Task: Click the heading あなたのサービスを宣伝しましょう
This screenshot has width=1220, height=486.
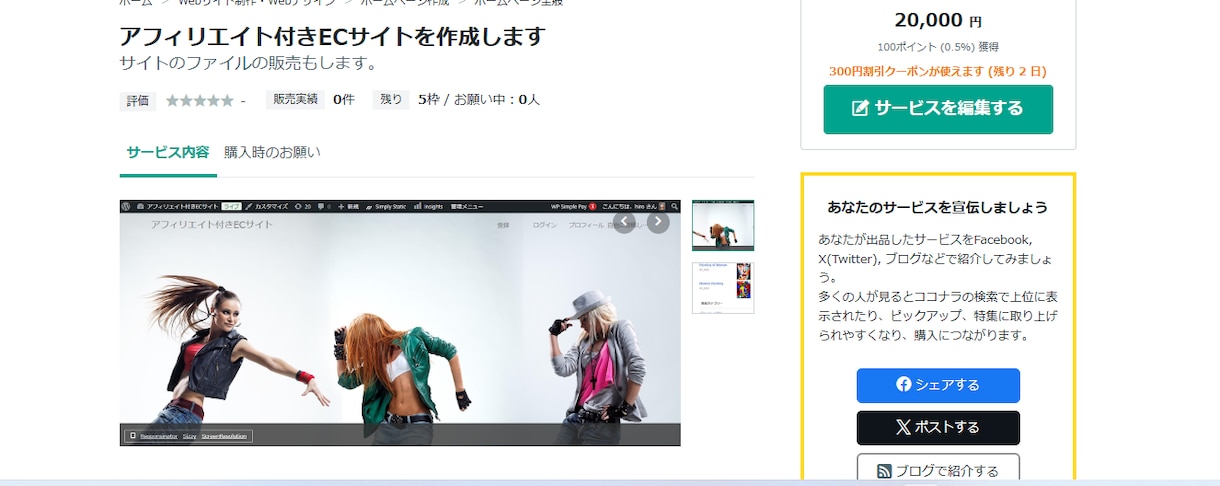Action: (x=938, y=207)
